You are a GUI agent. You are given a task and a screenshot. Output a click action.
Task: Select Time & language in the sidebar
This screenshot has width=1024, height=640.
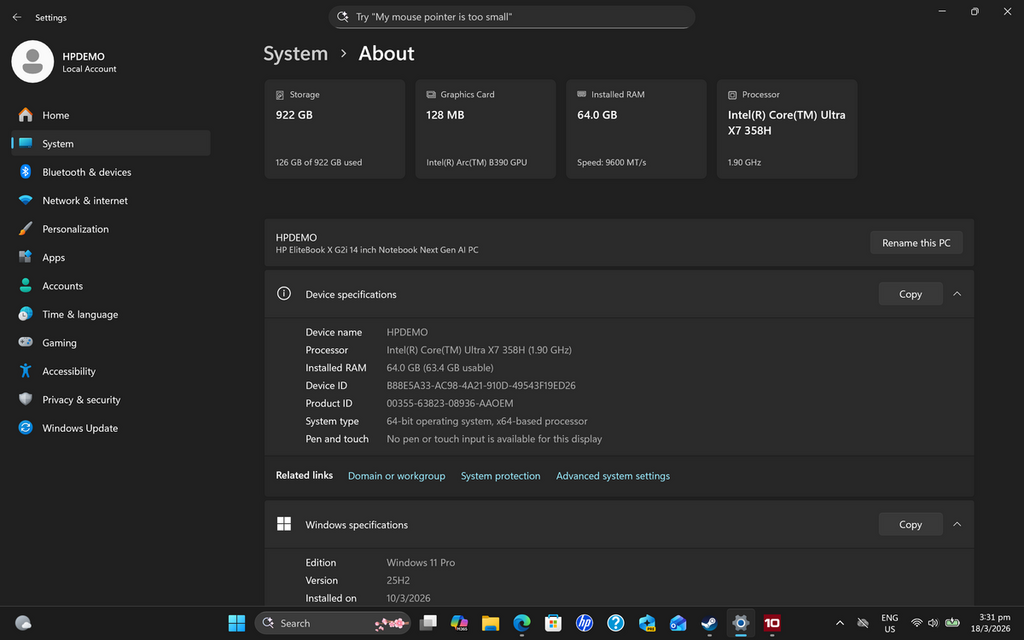(79, 314)
